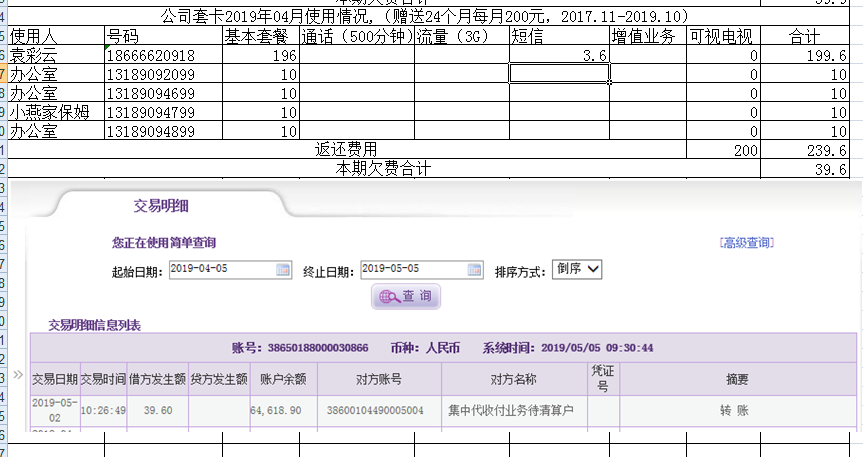Click the 终止日期 date input field

[414, 270]
